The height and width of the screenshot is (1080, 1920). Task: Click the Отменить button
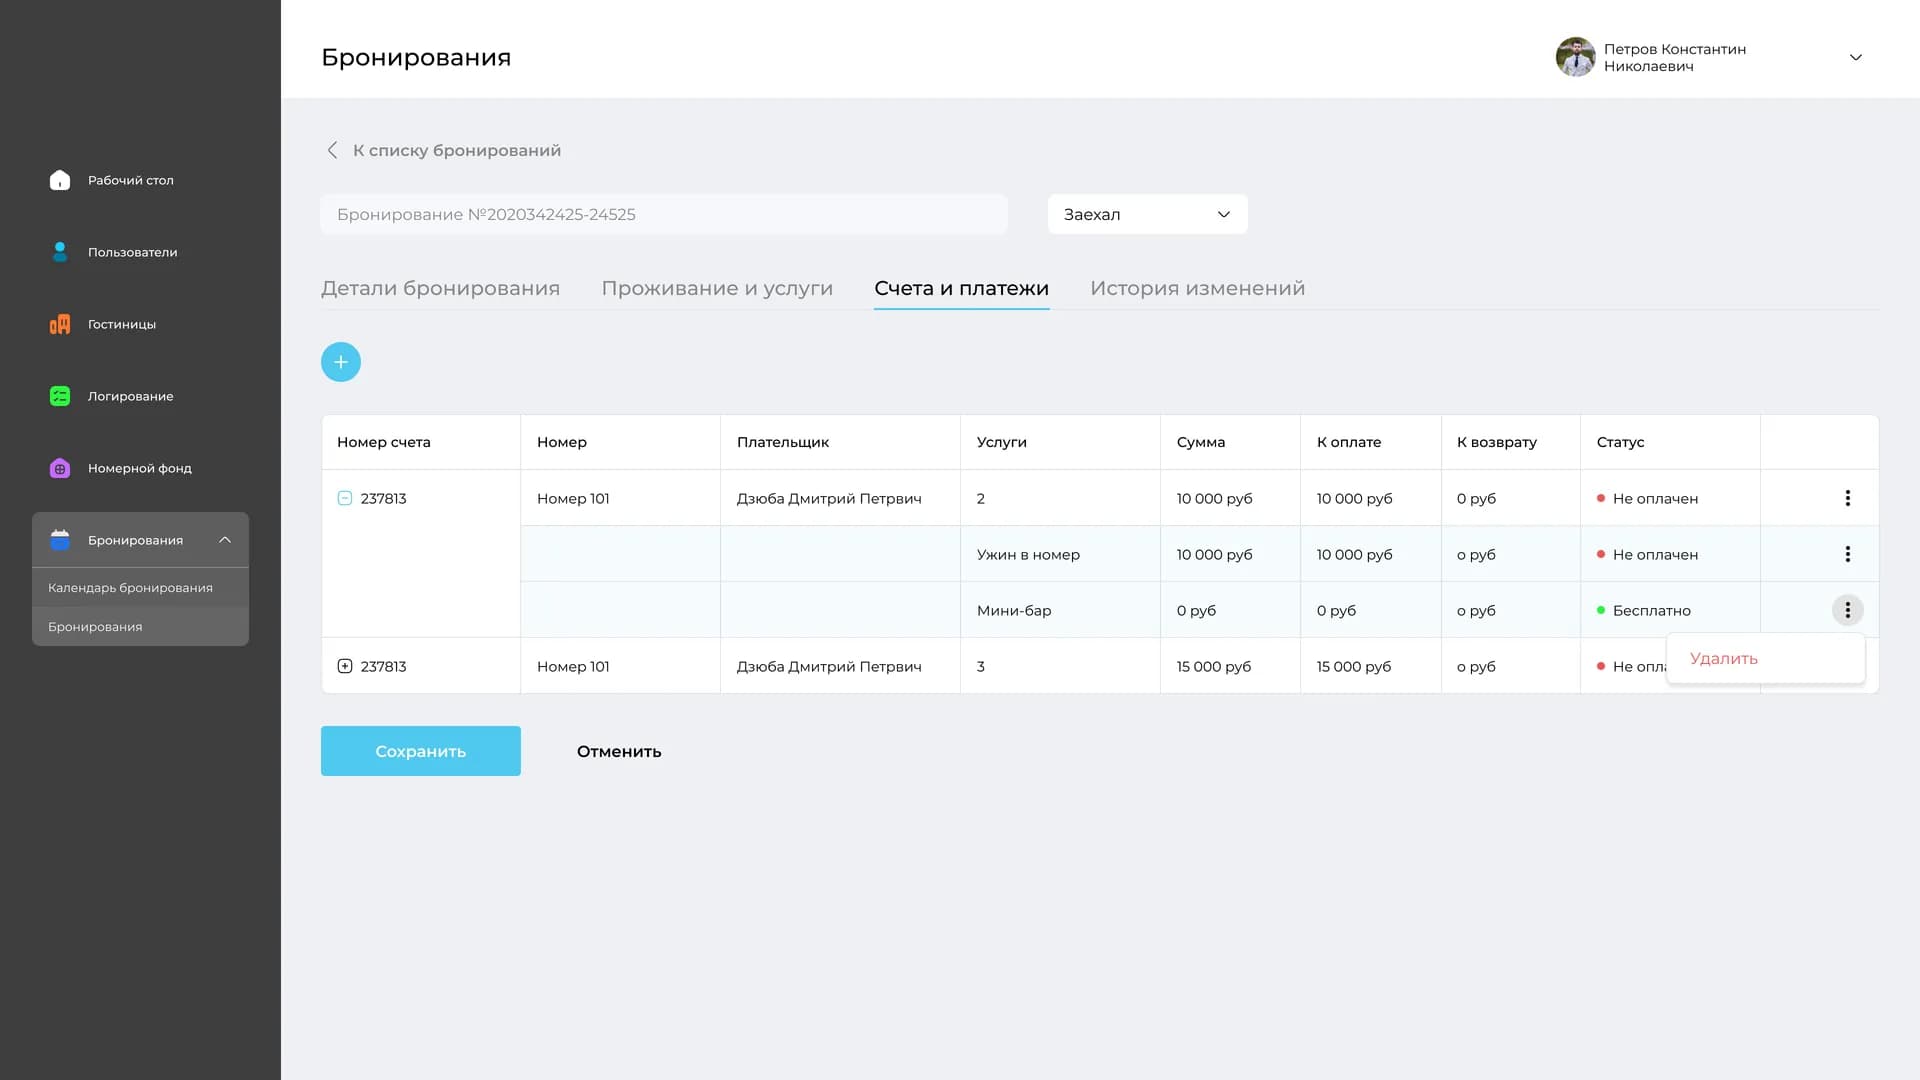point(619,751)
